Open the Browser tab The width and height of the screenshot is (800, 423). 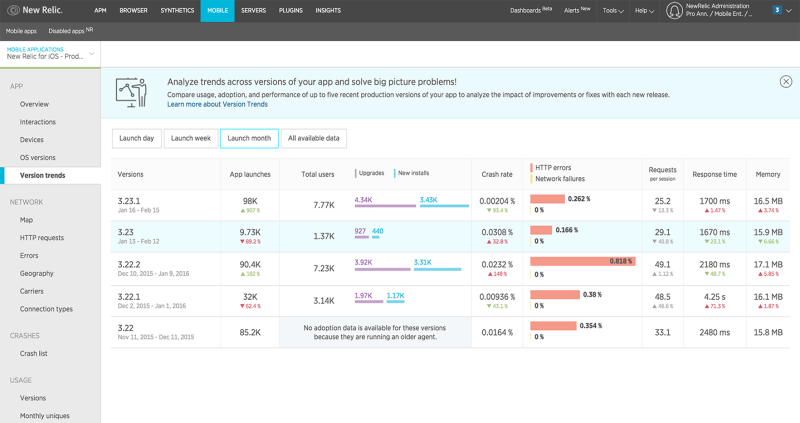tap(133, 10)
